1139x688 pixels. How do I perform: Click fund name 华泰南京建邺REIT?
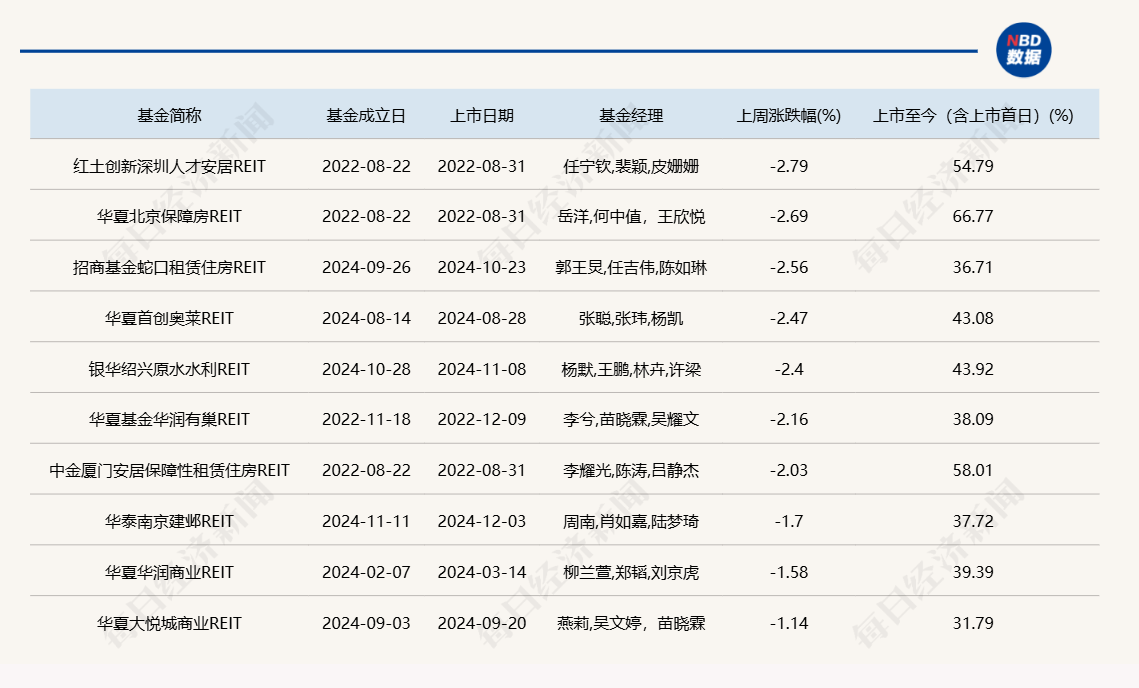tap(169, 521)
